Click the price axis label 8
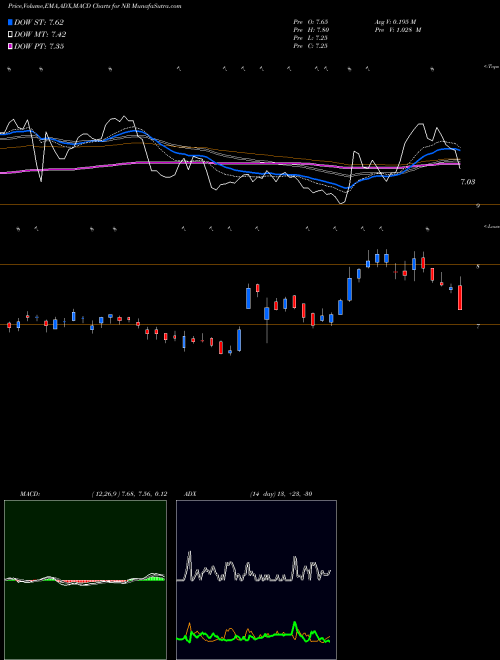 pos(478,266)
